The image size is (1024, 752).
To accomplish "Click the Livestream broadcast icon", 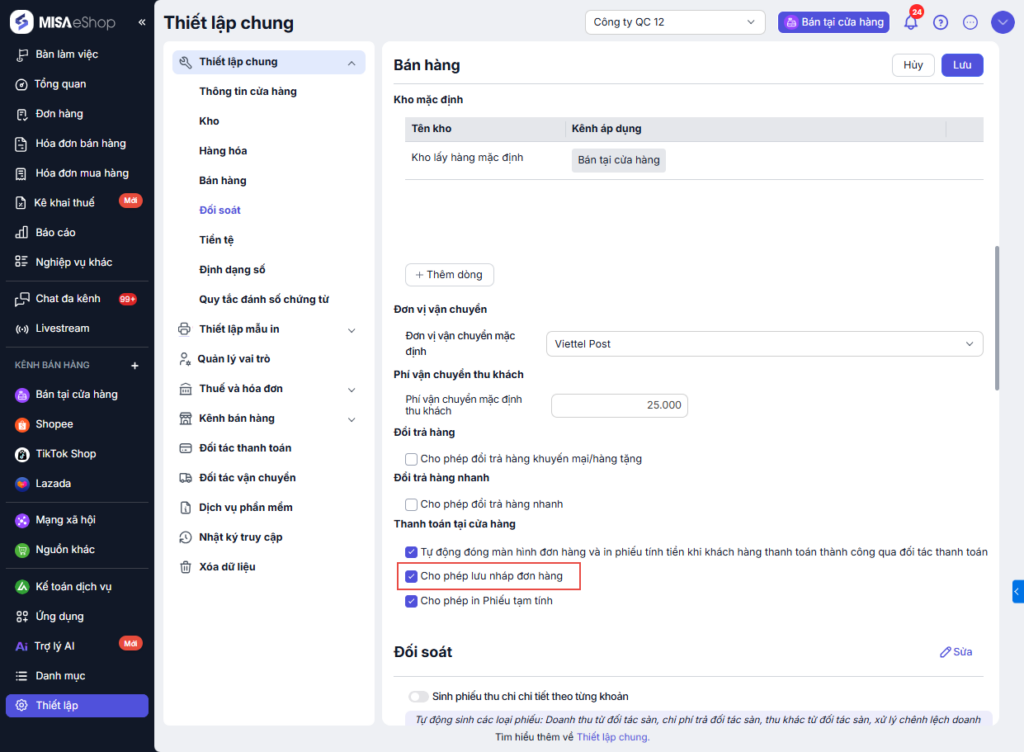I will pyautogui.click(x=22, y=328).
